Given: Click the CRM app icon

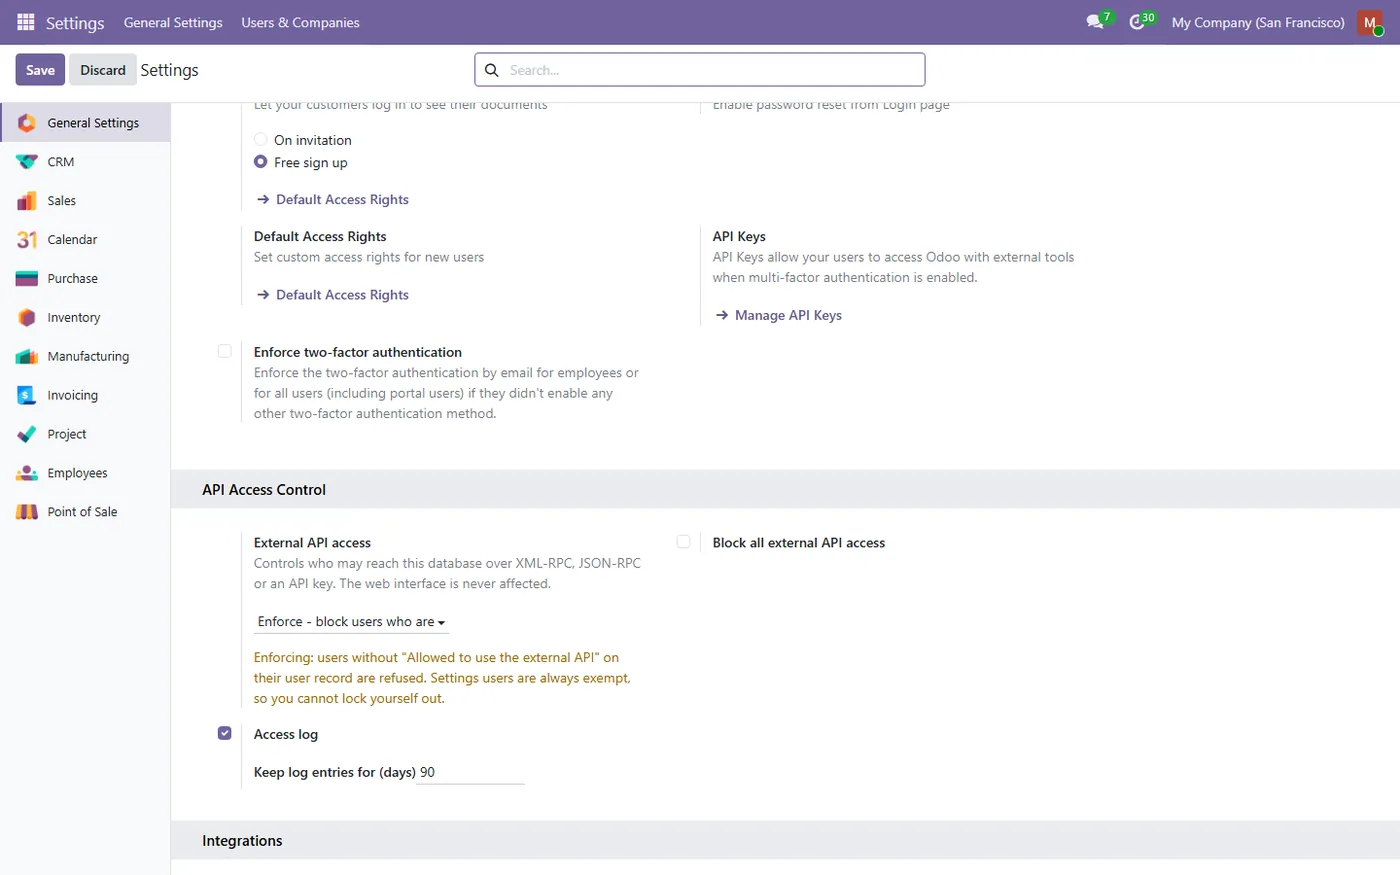Looking at the screenshot, I should (x=27, y=162).
